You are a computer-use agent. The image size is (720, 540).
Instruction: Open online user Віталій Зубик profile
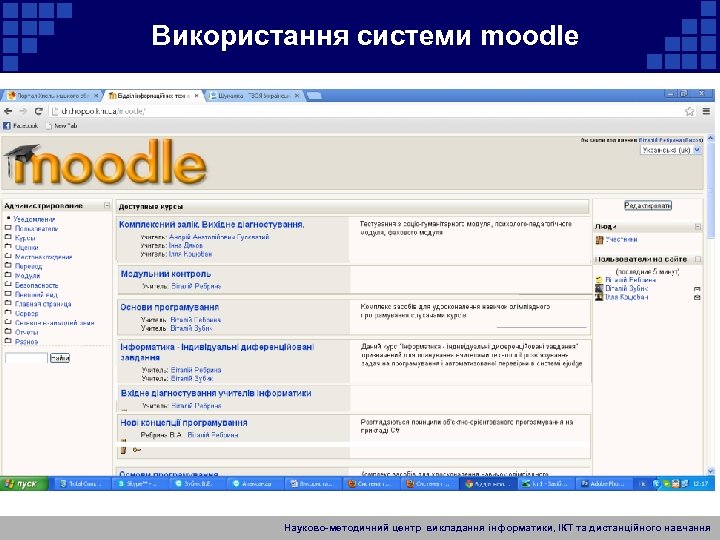[x=626, y=288]
